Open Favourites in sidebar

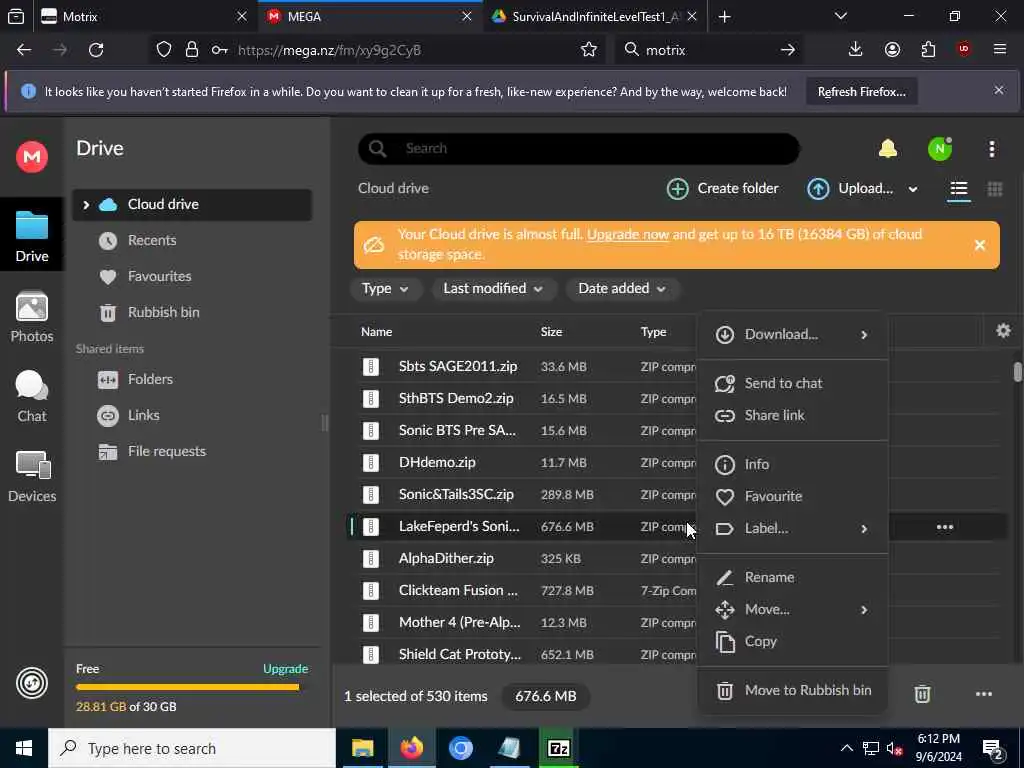(x=192, y=276)
